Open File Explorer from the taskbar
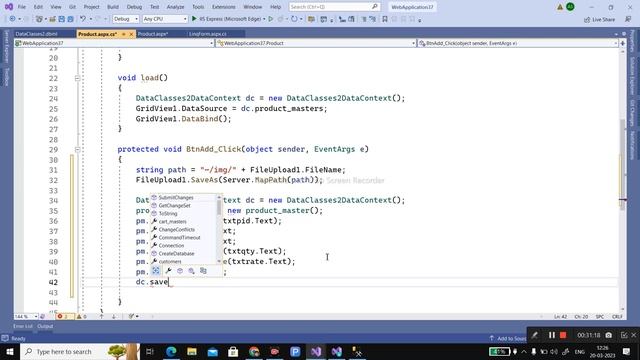 click(192, 351)
